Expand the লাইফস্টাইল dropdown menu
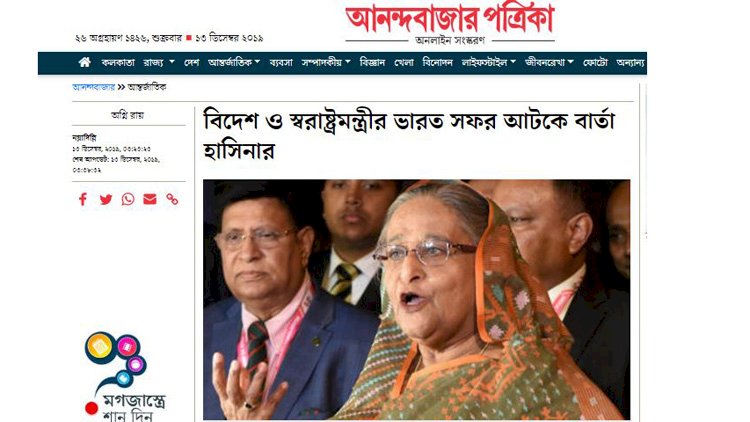This screenshot has width=750, height=422. coord(488,63)
